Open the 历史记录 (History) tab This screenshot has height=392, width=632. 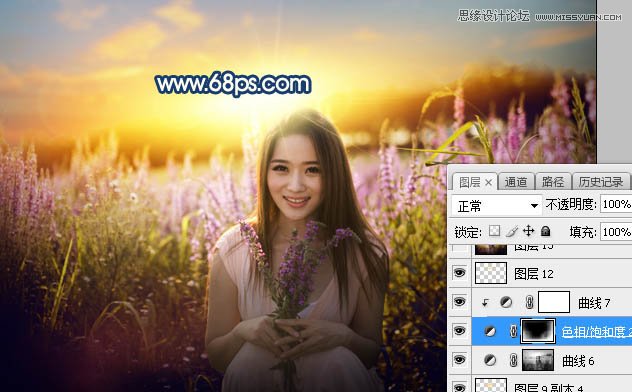(x=601, y=182)
